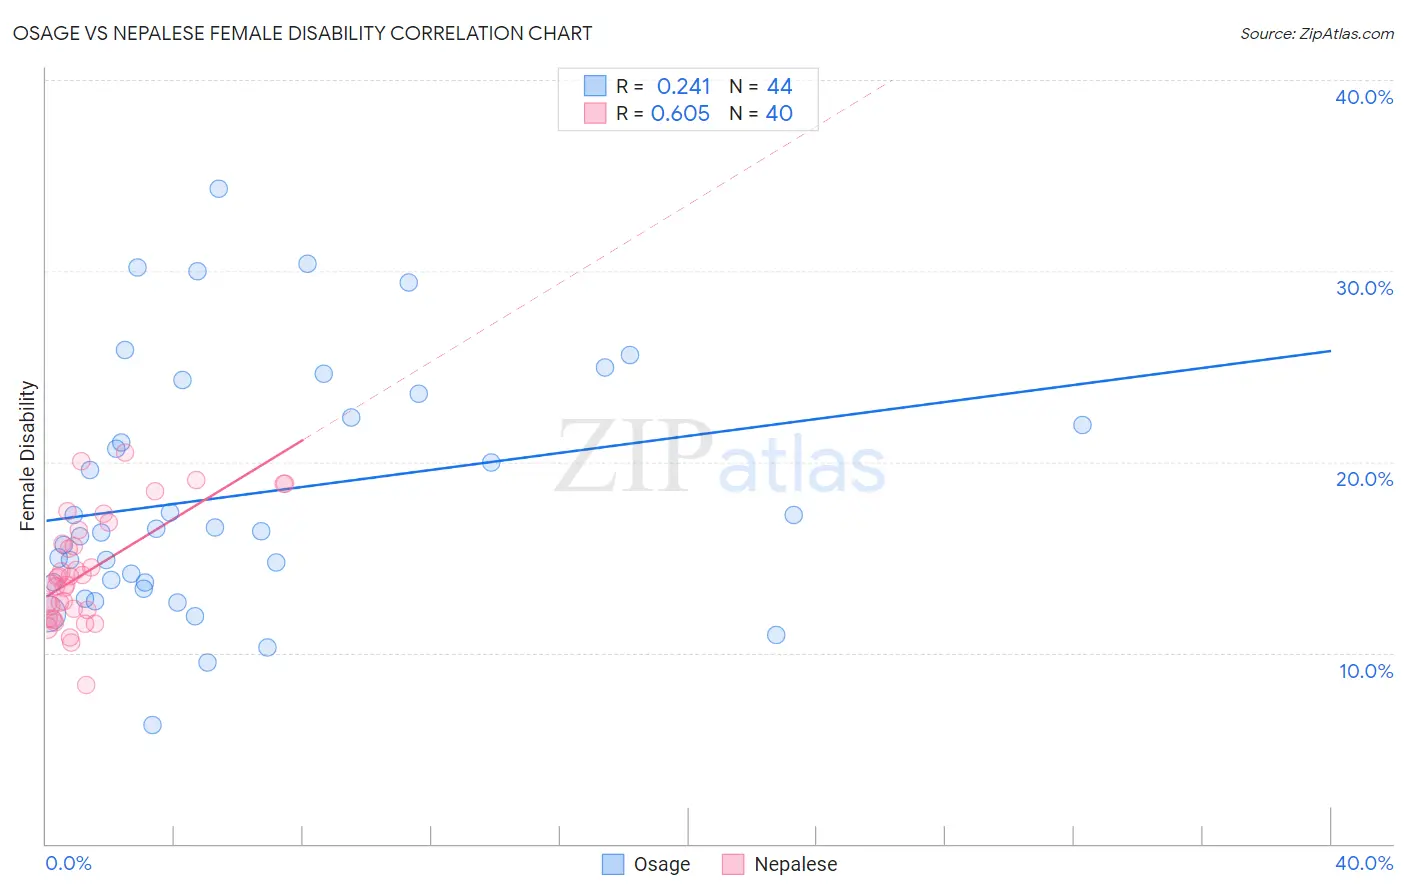Click the R value 0.605 in legend
Viewport: 1406px width, 892px height.
[680, 113]
